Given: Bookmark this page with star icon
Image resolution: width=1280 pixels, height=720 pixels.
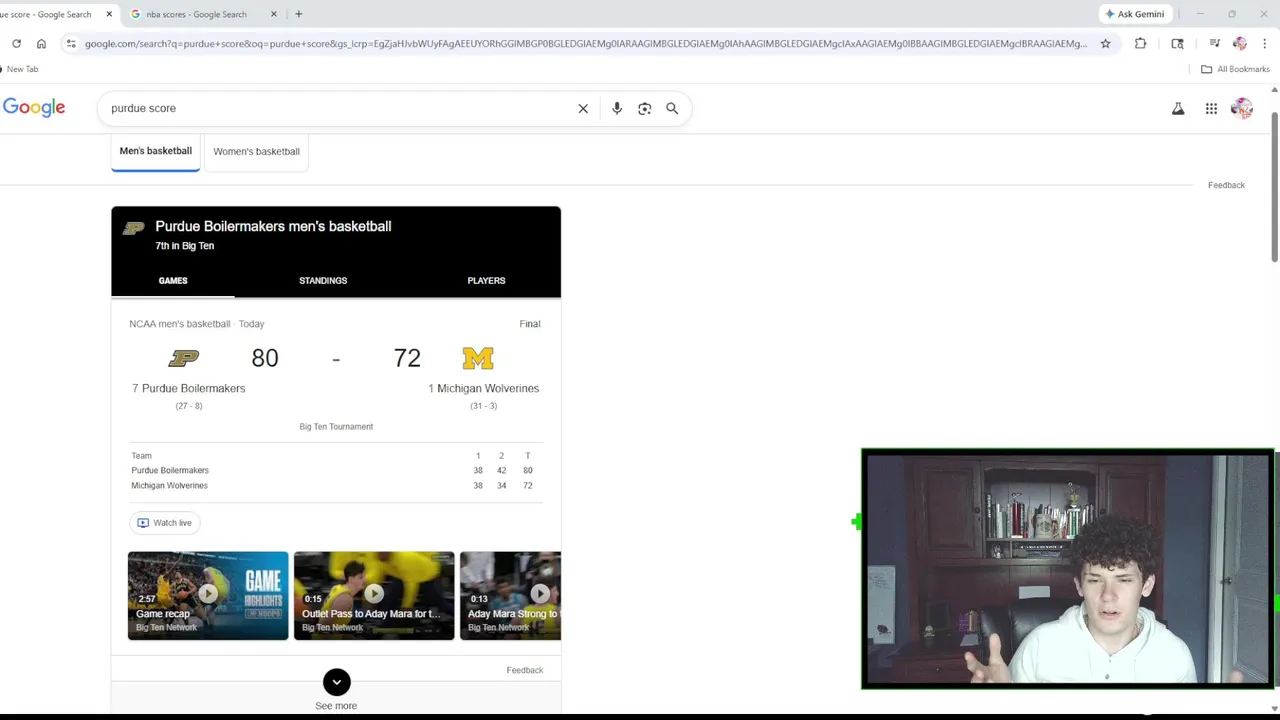Looking at the screenshot, I should point(1105,43).
